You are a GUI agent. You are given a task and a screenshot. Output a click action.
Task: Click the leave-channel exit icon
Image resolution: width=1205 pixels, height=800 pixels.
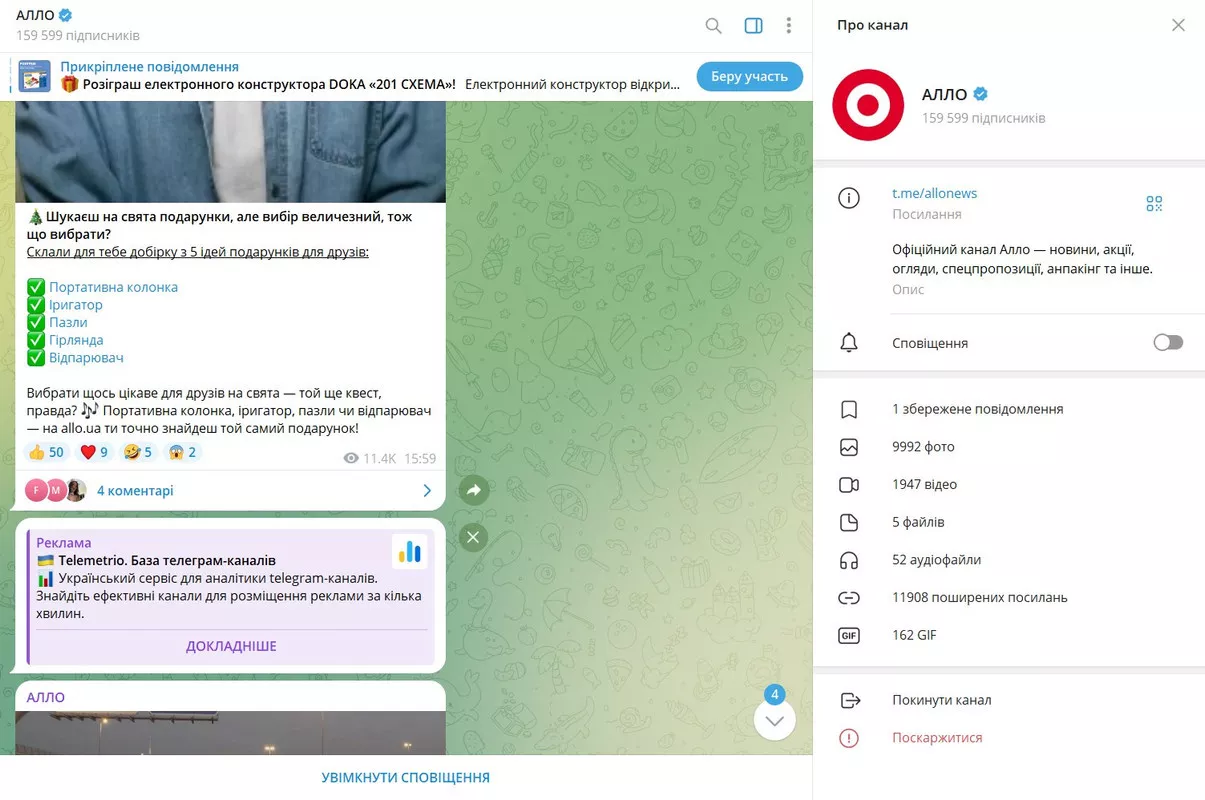[x=849, y=700]
